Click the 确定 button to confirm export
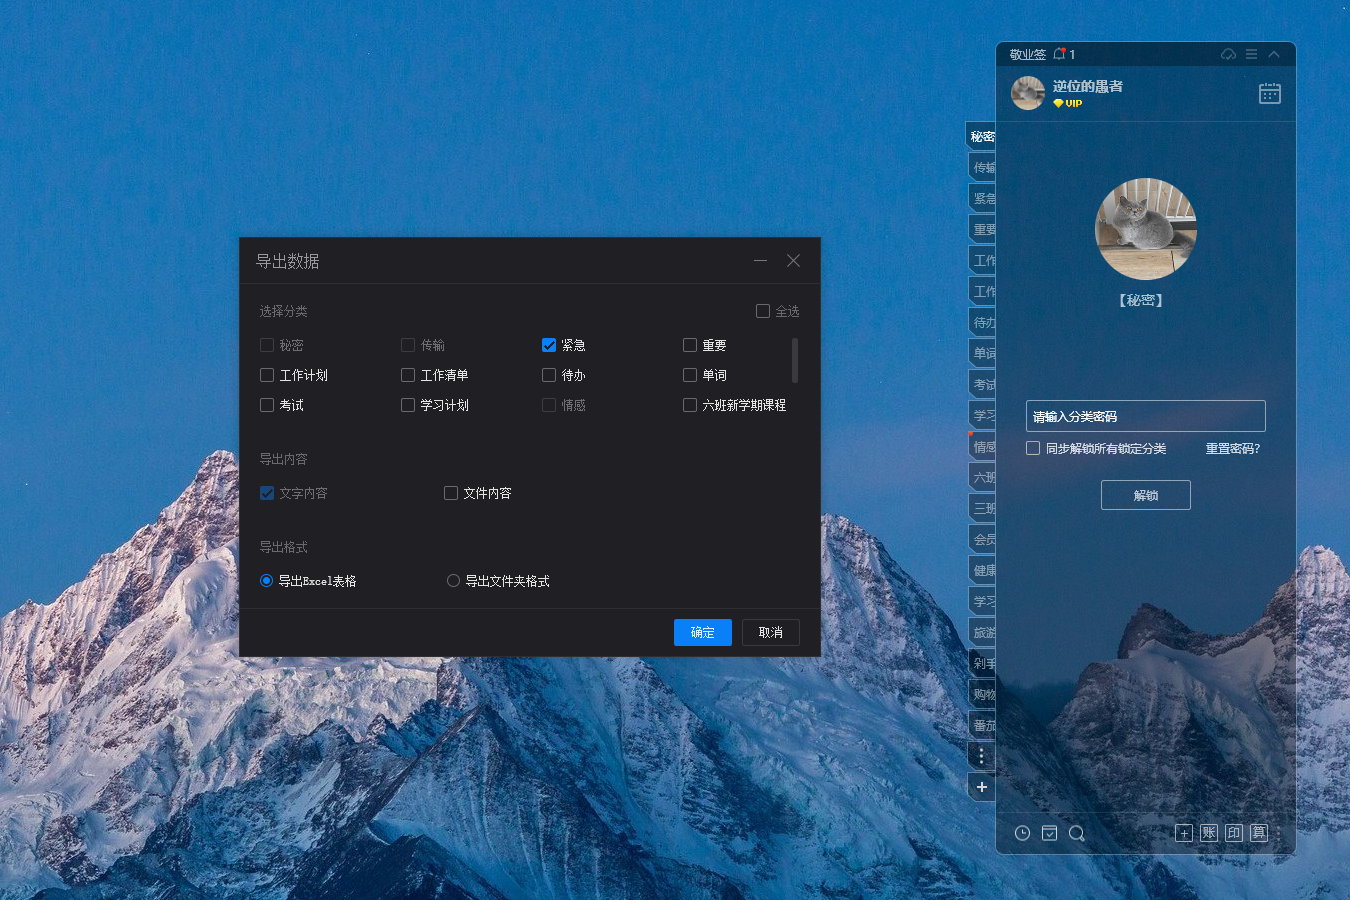The image size is (1350, 900). click(702, 632)
